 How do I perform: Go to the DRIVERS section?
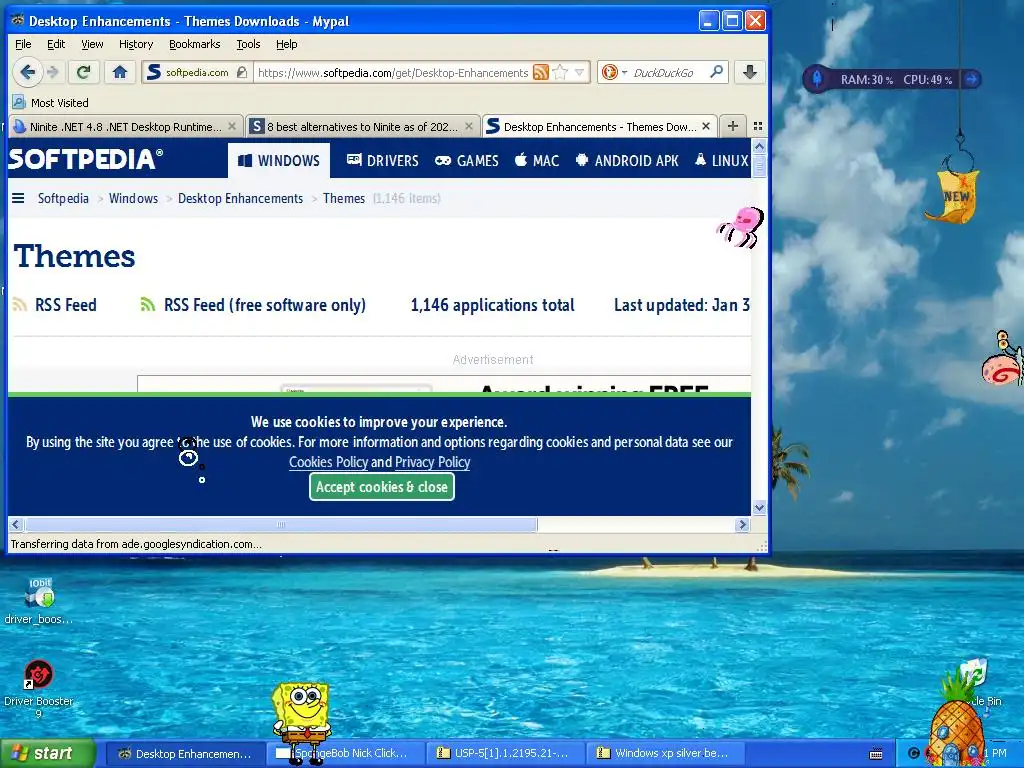(x=382, y=161)
